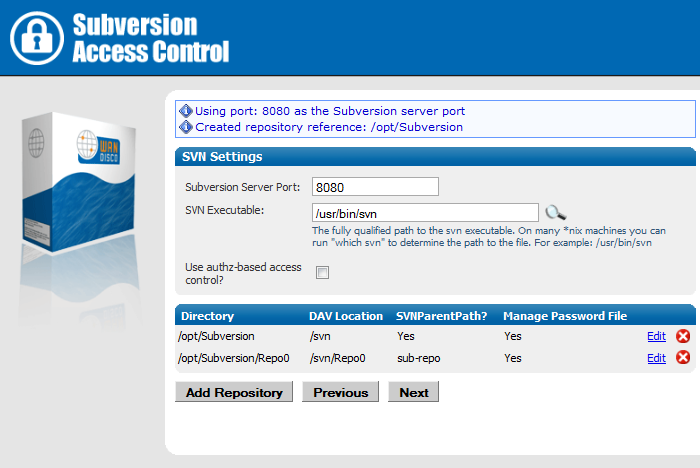Viewport: 700px width, 468px height.
Task: Click 'Yes' SVNParentPath value for /opt/Subversion
Action: (x=406, y=336)
